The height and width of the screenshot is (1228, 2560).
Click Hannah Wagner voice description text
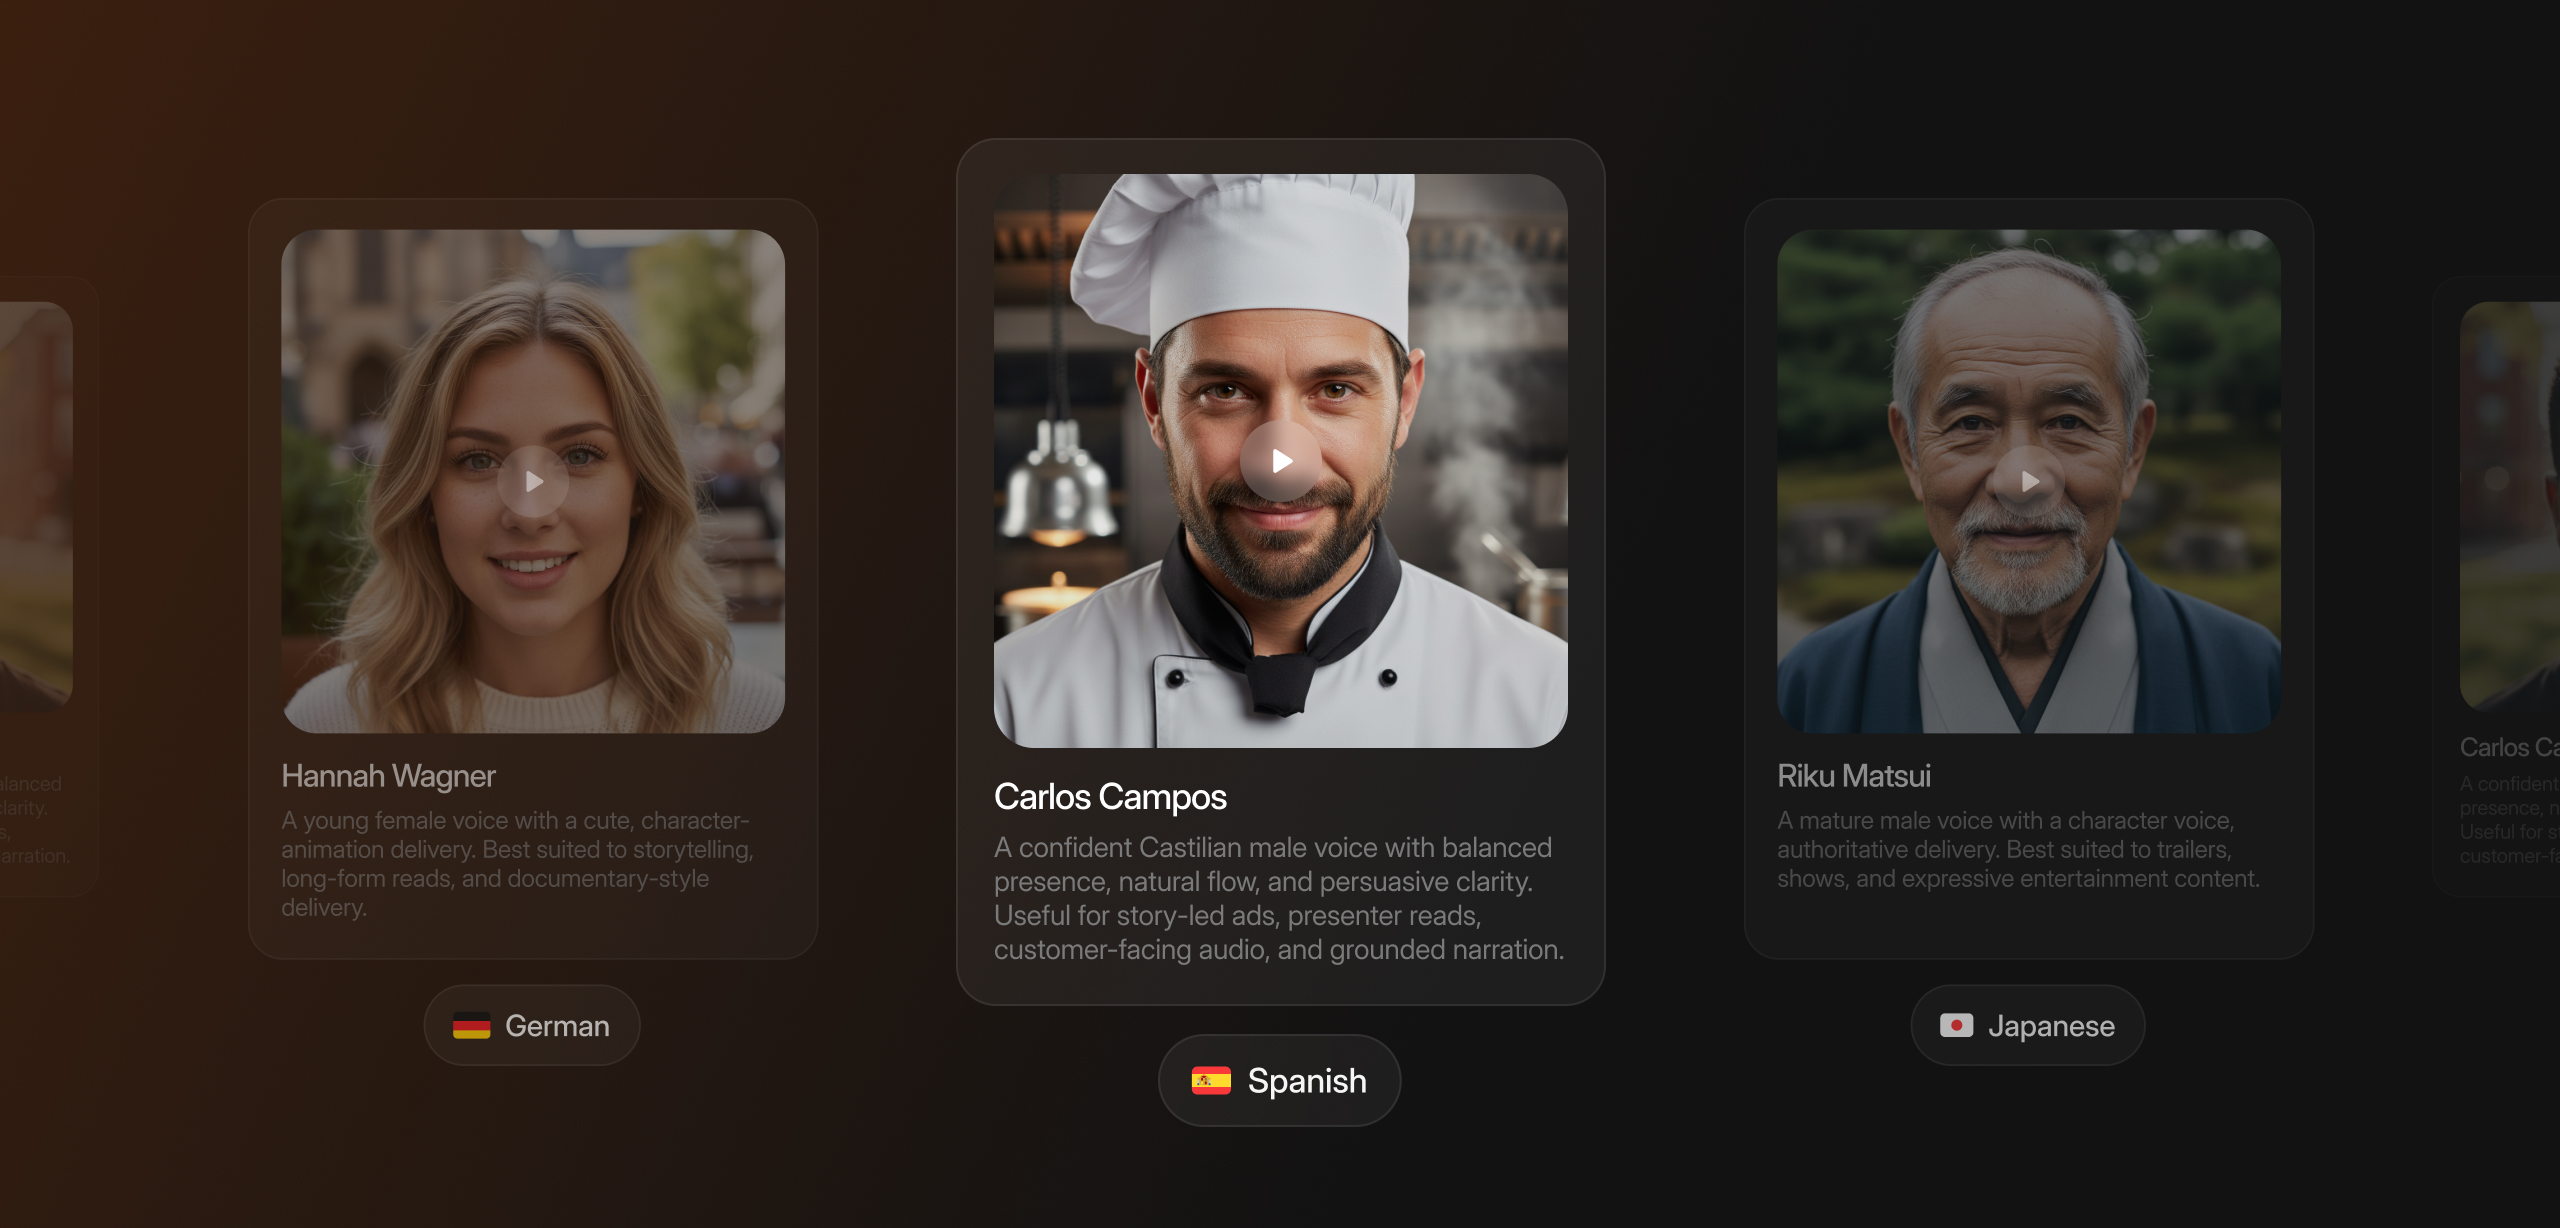pyautogui.click(x=517, y=864)
